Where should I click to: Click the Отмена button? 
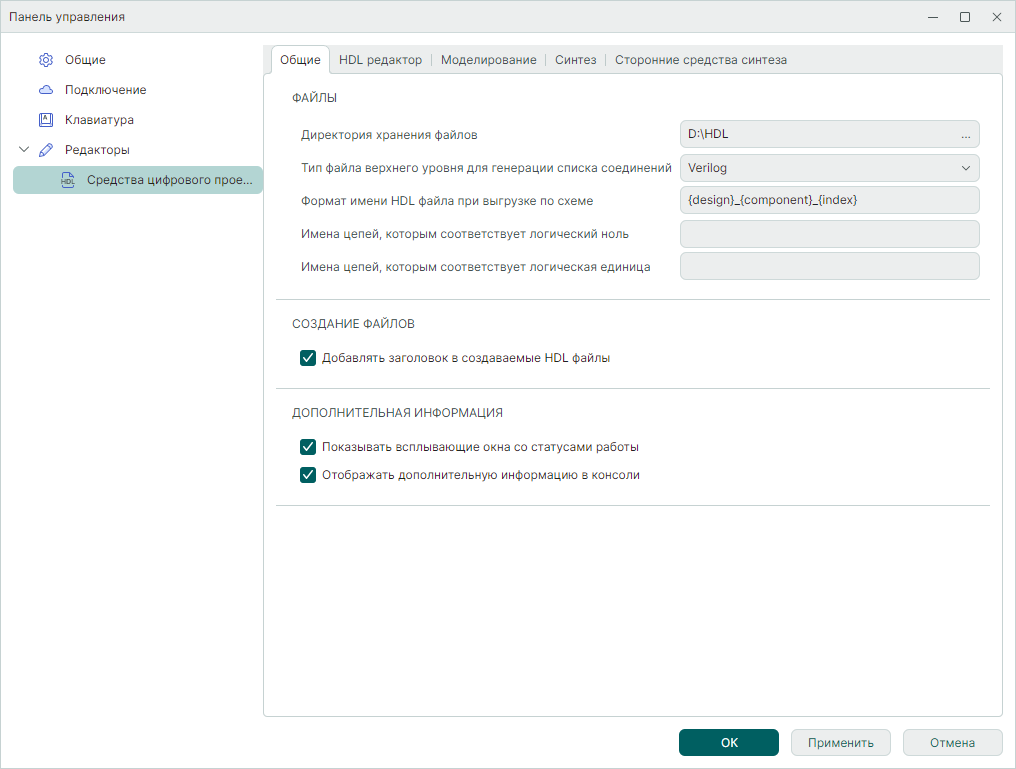point(952,743)
